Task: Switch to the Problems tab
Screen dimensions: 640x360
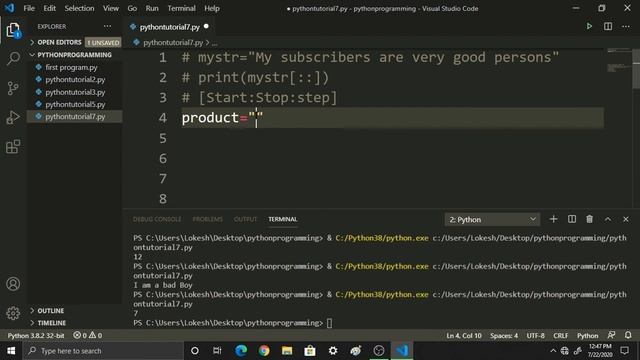Action: point(207,219)
